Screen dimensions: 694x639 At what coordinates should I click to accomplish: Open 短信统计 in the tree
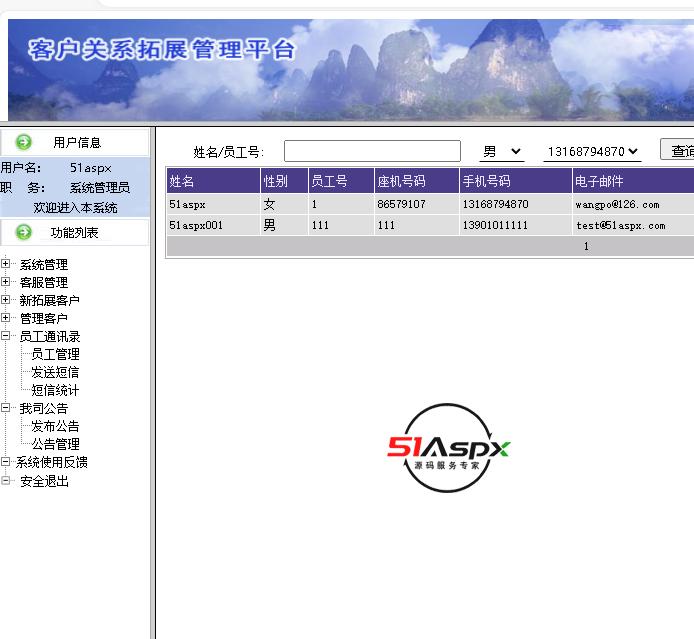55,390
